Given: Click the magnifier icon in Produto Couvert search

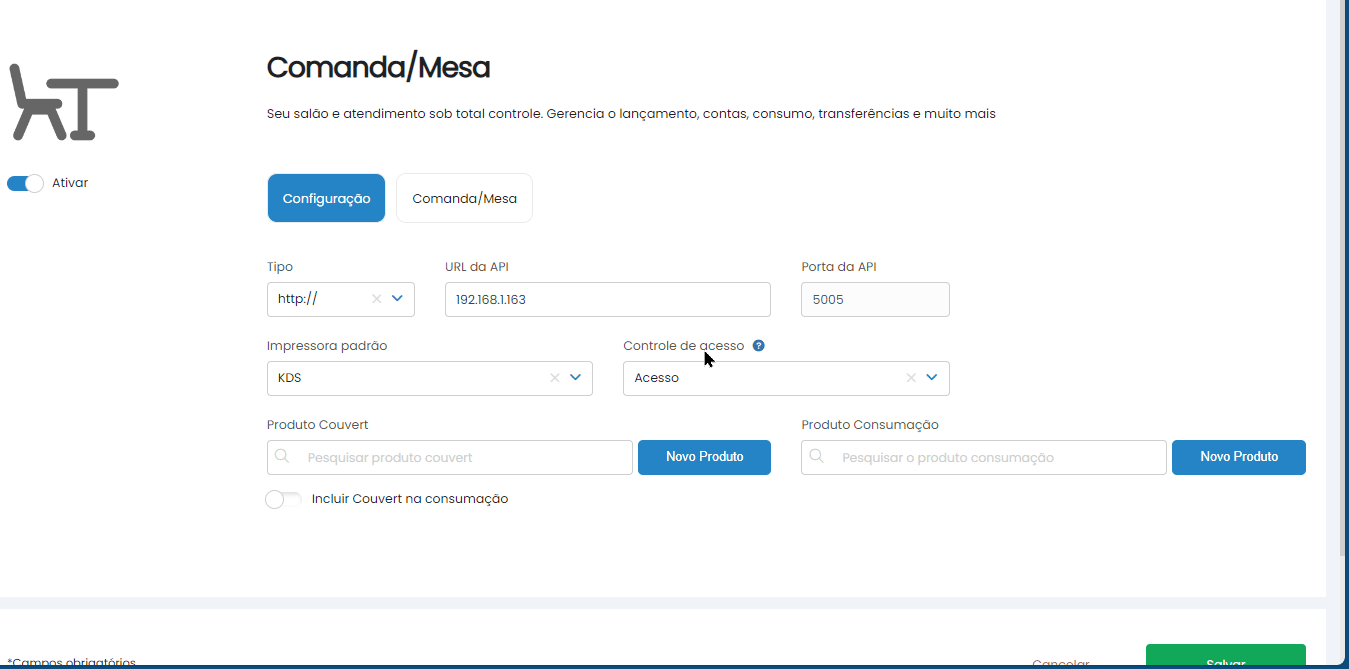Looking at the screenshot, I should click(283, 457).
